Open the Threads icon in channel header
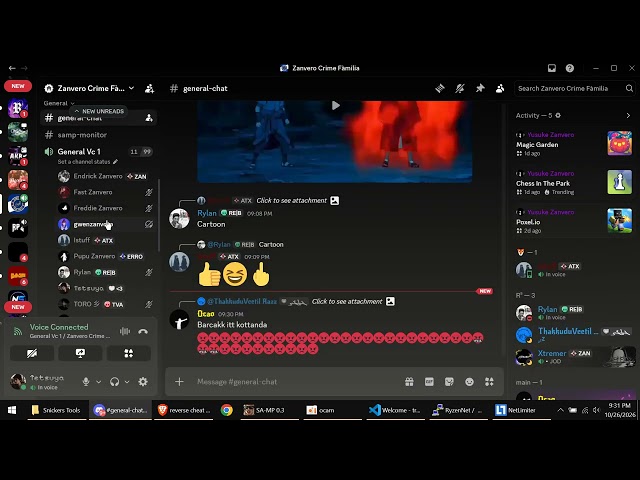 (440, 88)
